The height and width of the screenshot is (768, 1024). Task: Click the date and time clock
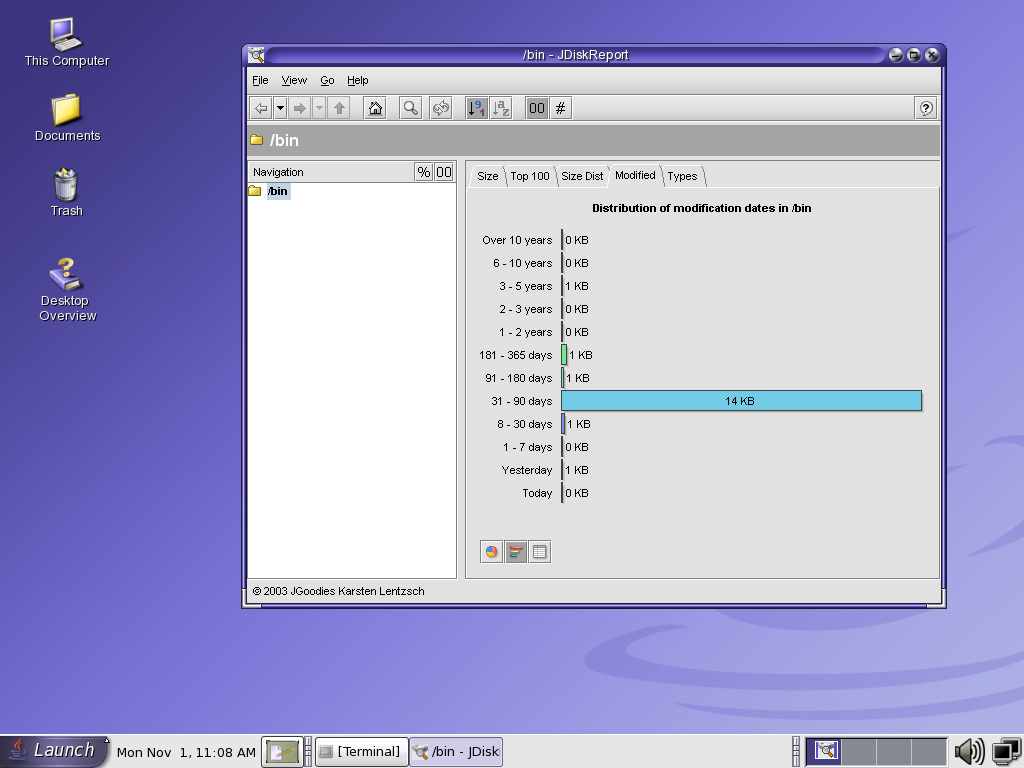point(186,752)
